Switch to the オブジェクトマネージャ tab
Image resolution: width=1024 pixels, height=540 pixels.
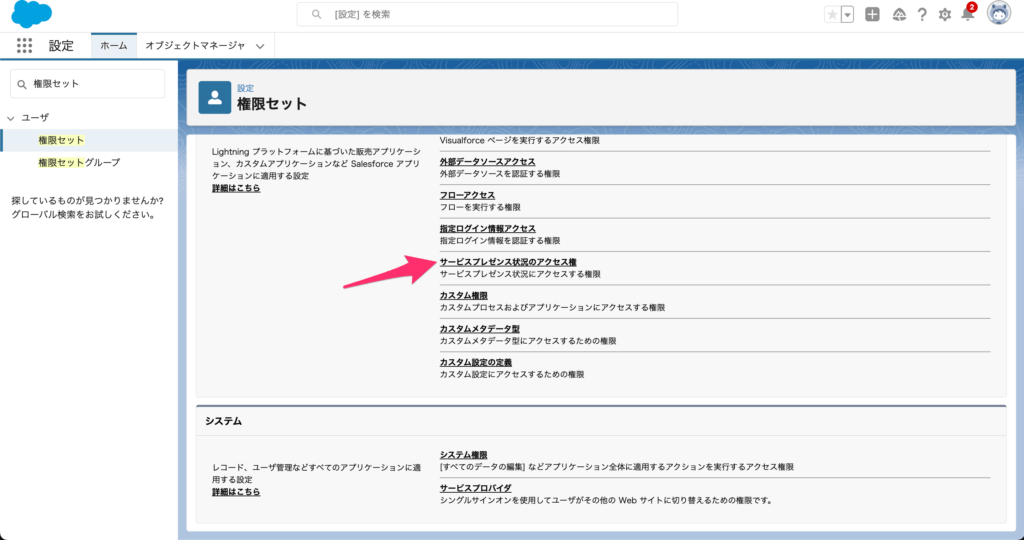(x=195, y=46)
